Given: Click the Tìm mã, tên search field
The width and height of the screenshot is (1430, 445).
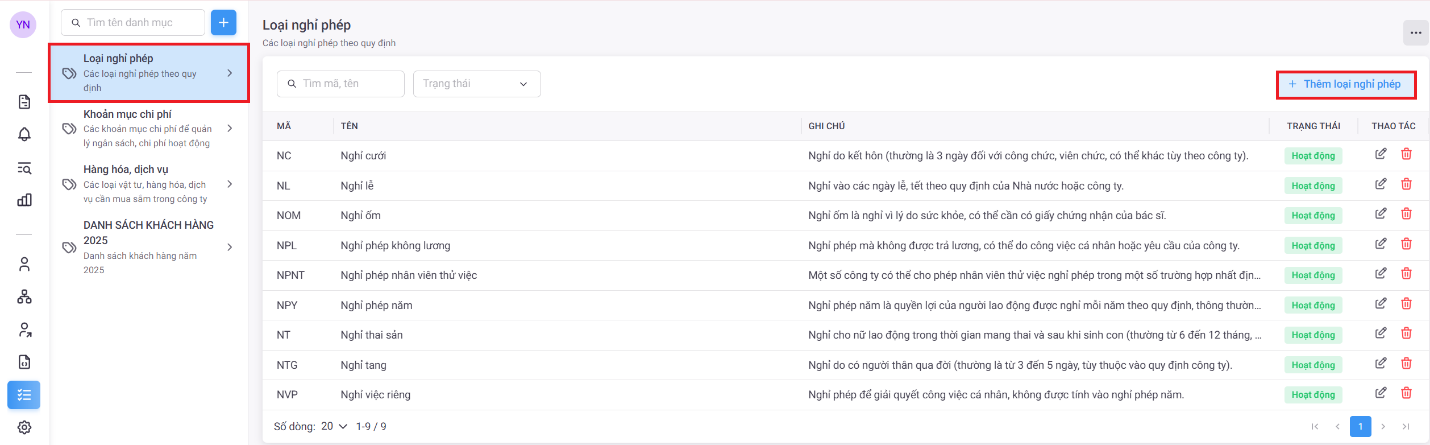Looking at the screenshot, I should (341, 84).
